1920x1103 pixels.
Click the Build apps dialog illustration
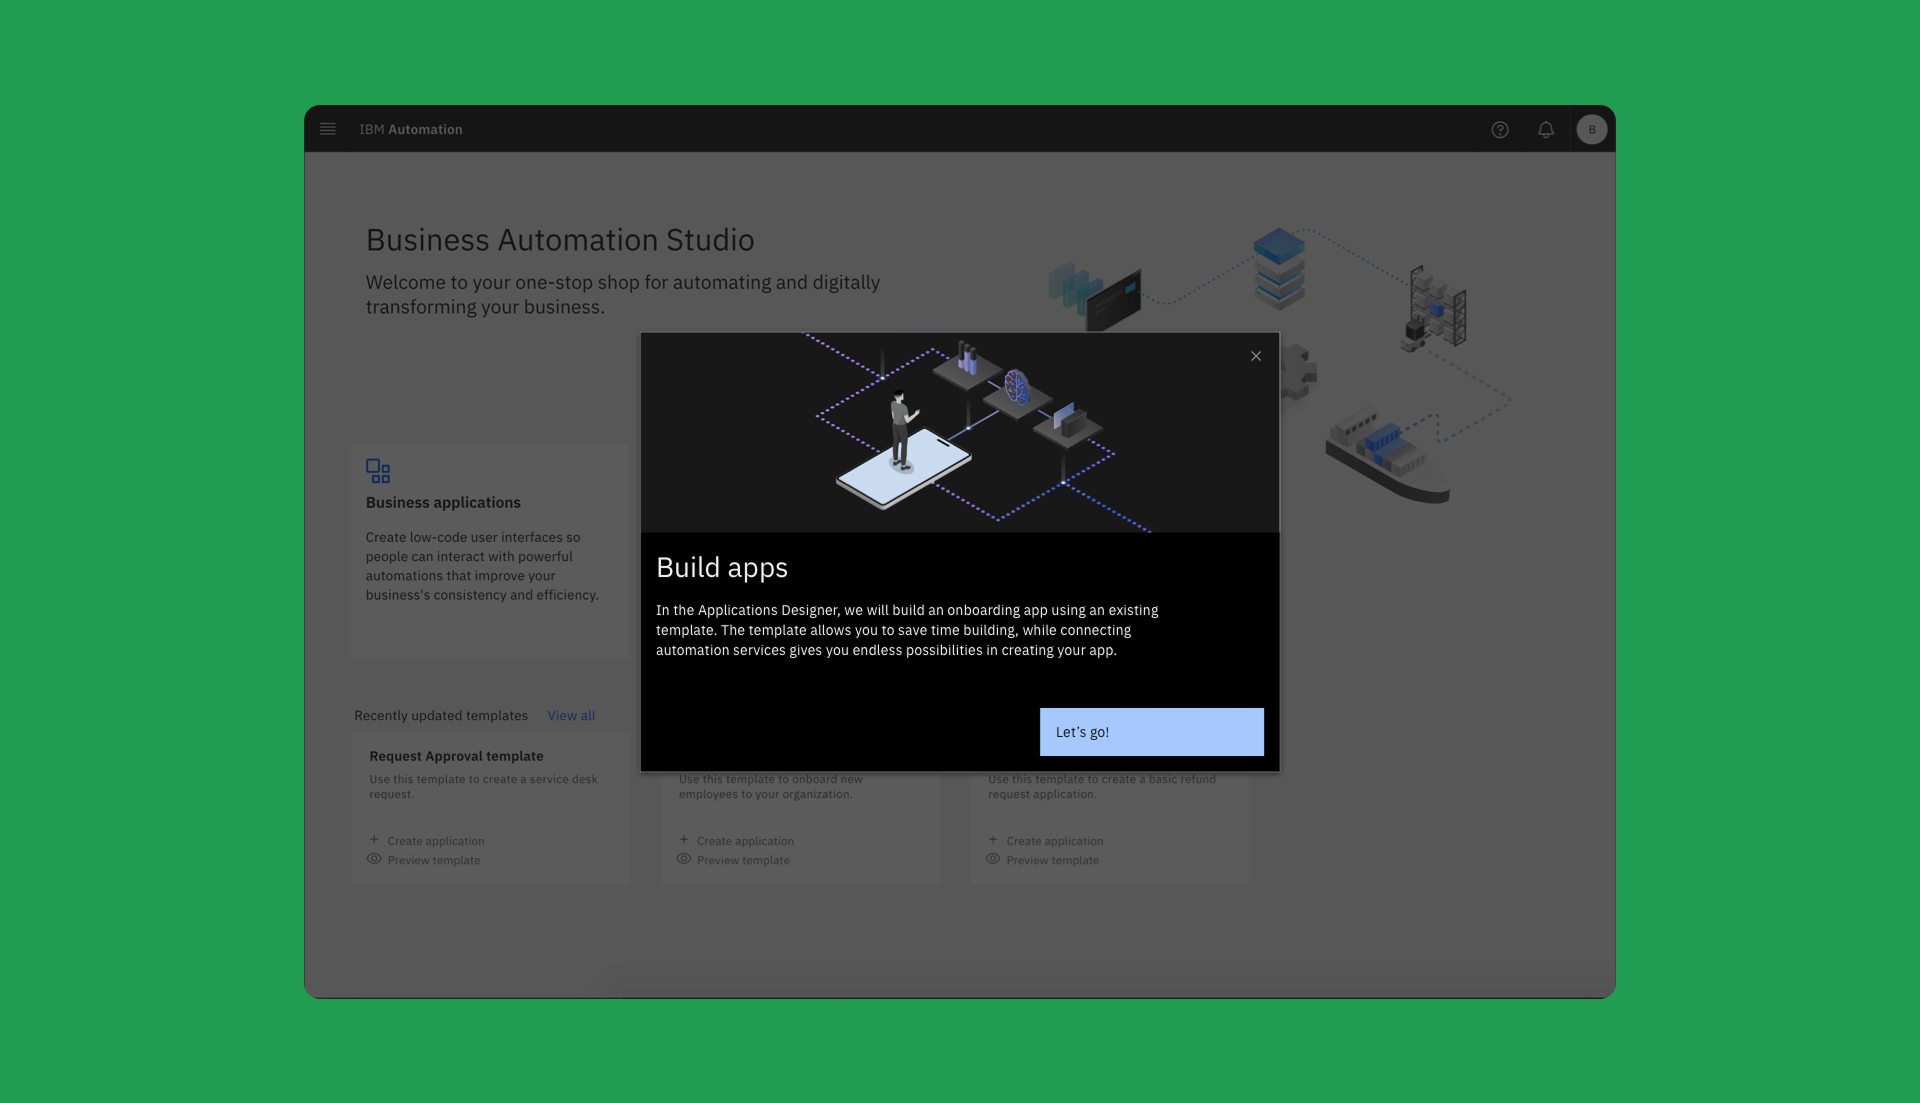tap(960, 432)
